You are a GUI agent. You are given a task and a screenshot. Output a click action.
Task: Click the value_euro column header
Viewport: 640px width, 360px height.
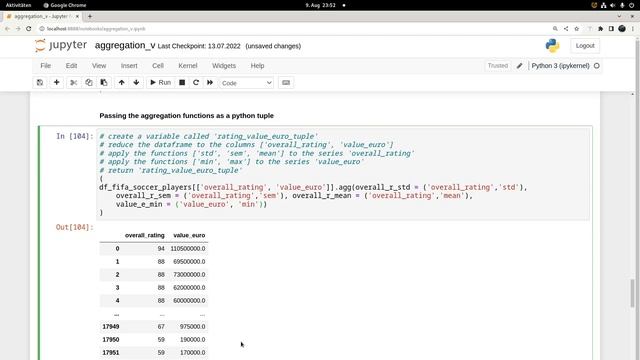[x=189, y=235]
